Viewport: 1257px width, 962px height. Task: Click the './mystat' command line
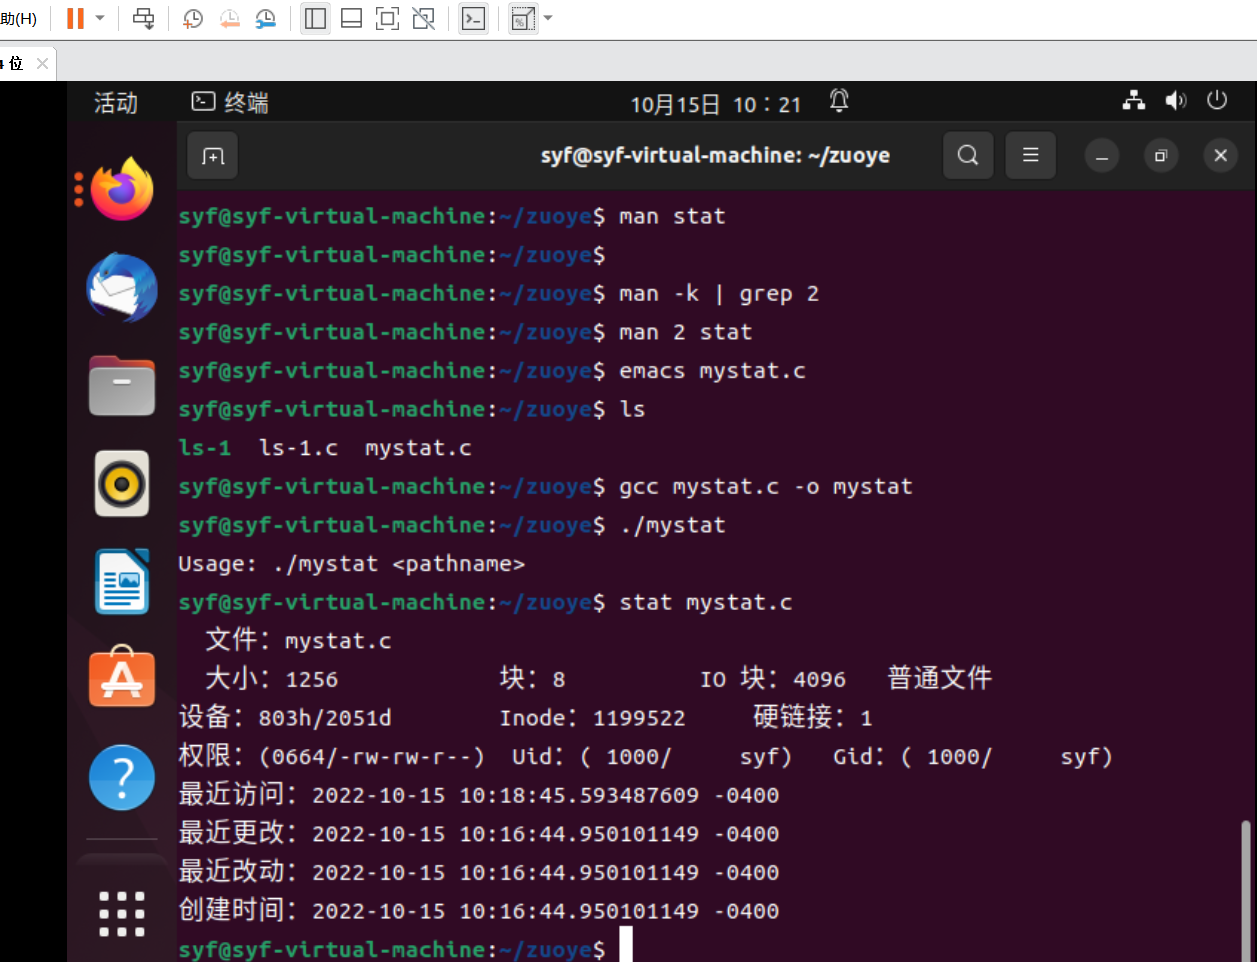click(x=672, y=525)
